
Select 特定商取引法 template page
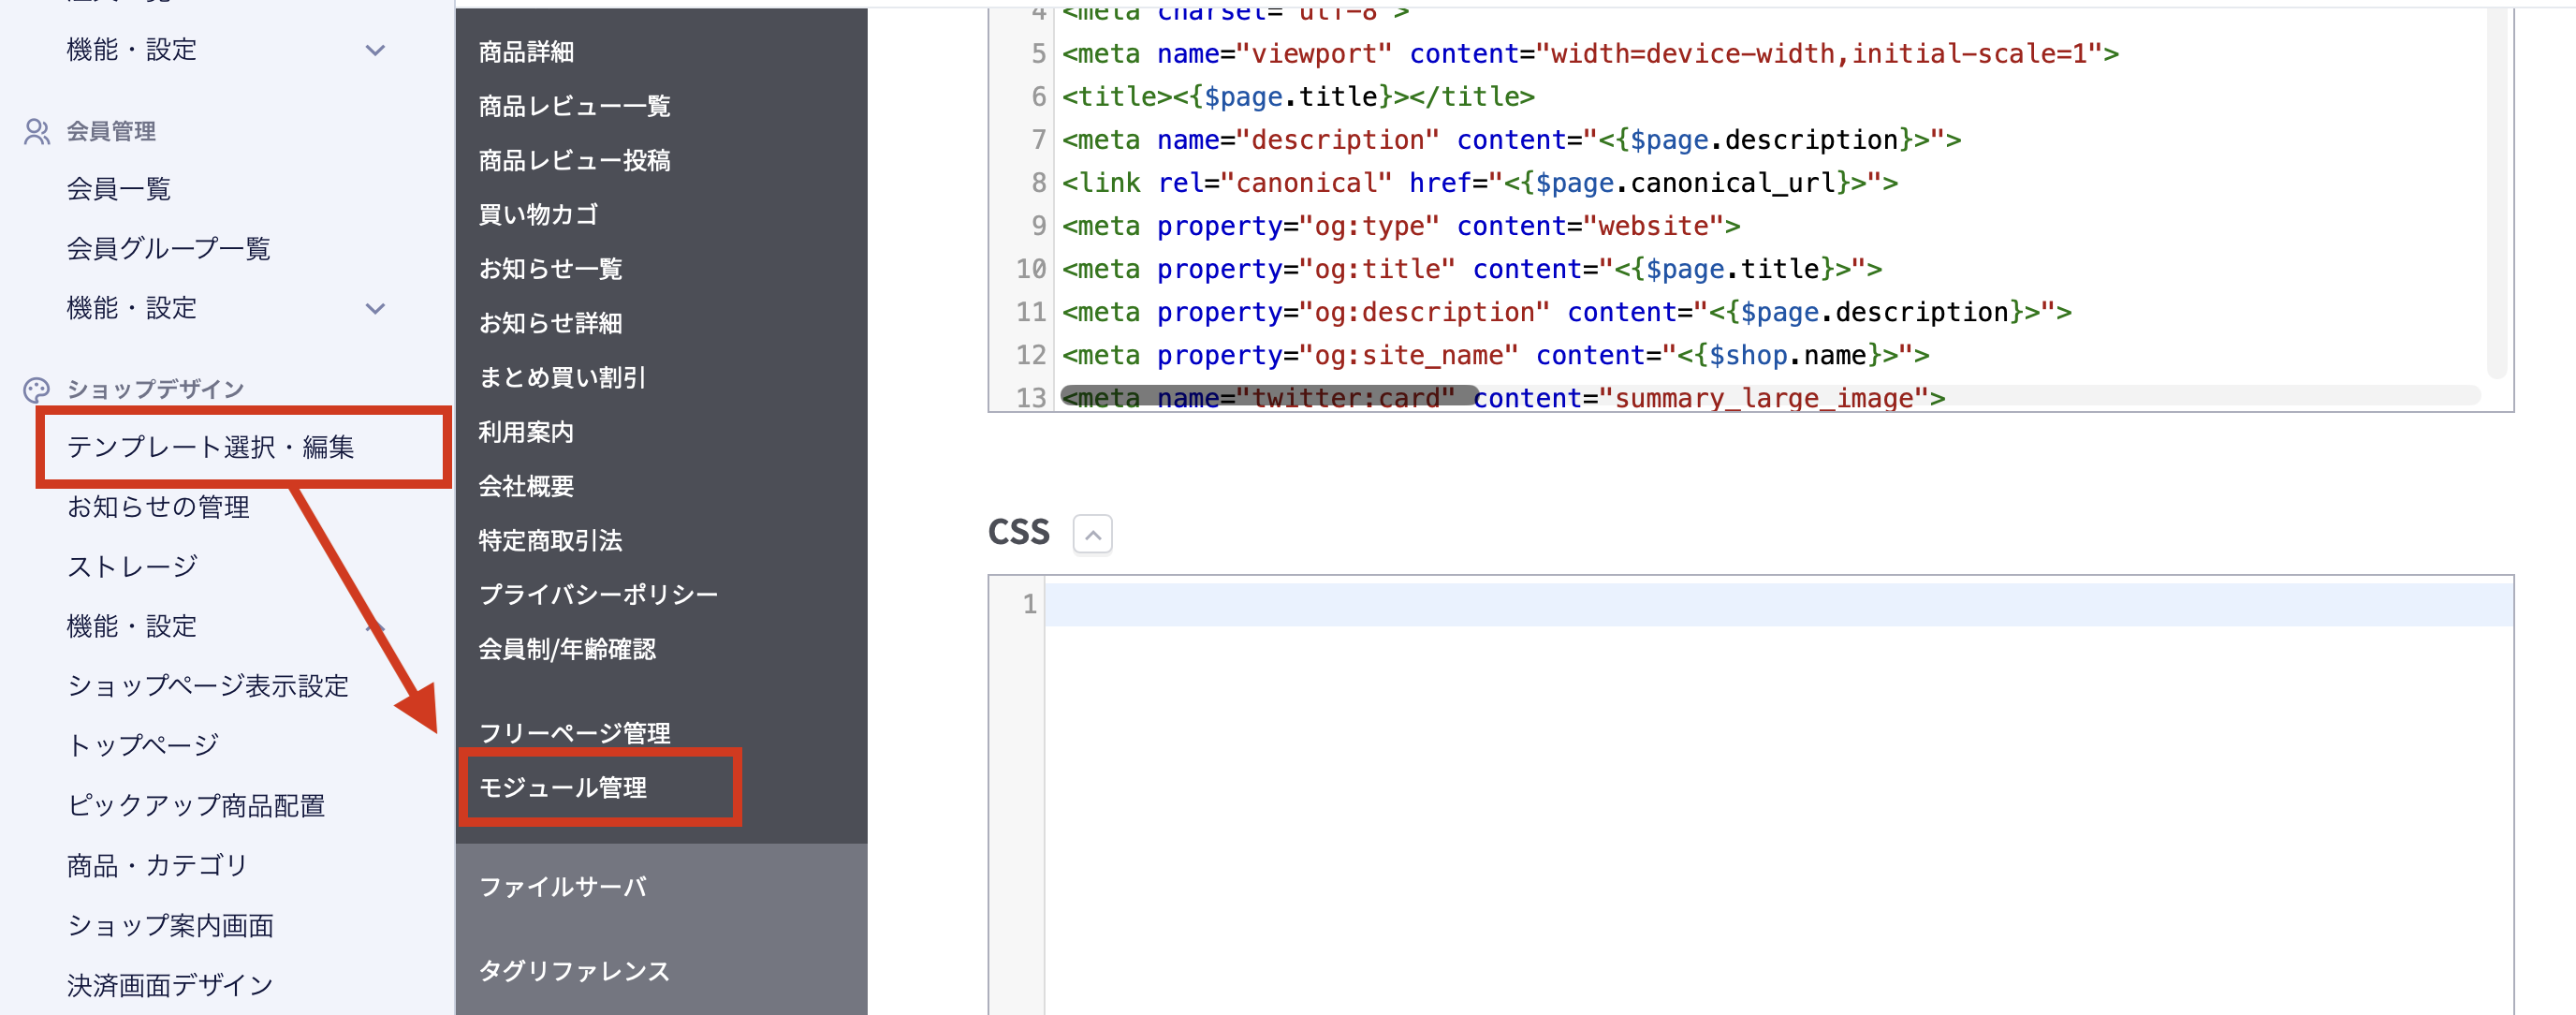click(550, 540)
